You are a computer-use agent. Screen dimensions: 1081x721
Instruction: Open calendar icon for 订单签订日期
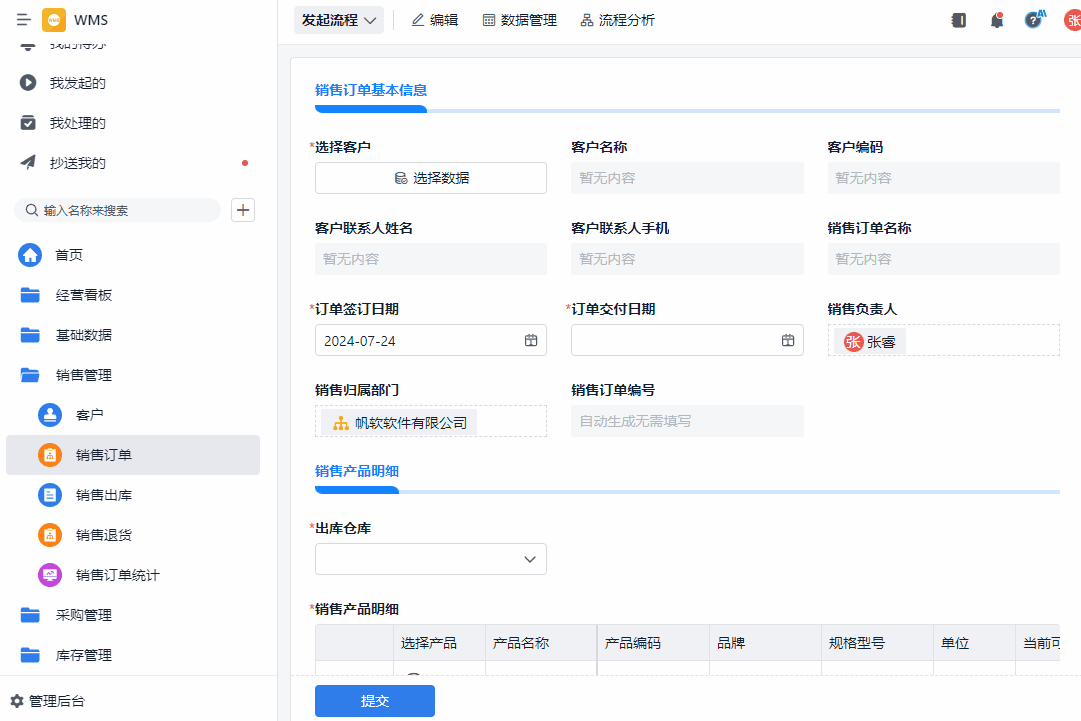click(x=531, y=341)
